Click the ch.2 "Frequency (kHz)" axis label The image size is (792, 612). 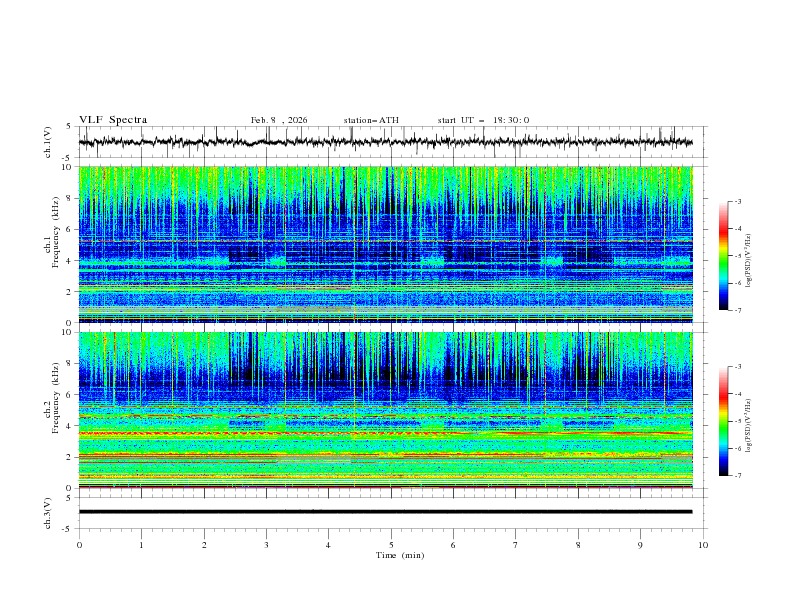pos(56,397)
